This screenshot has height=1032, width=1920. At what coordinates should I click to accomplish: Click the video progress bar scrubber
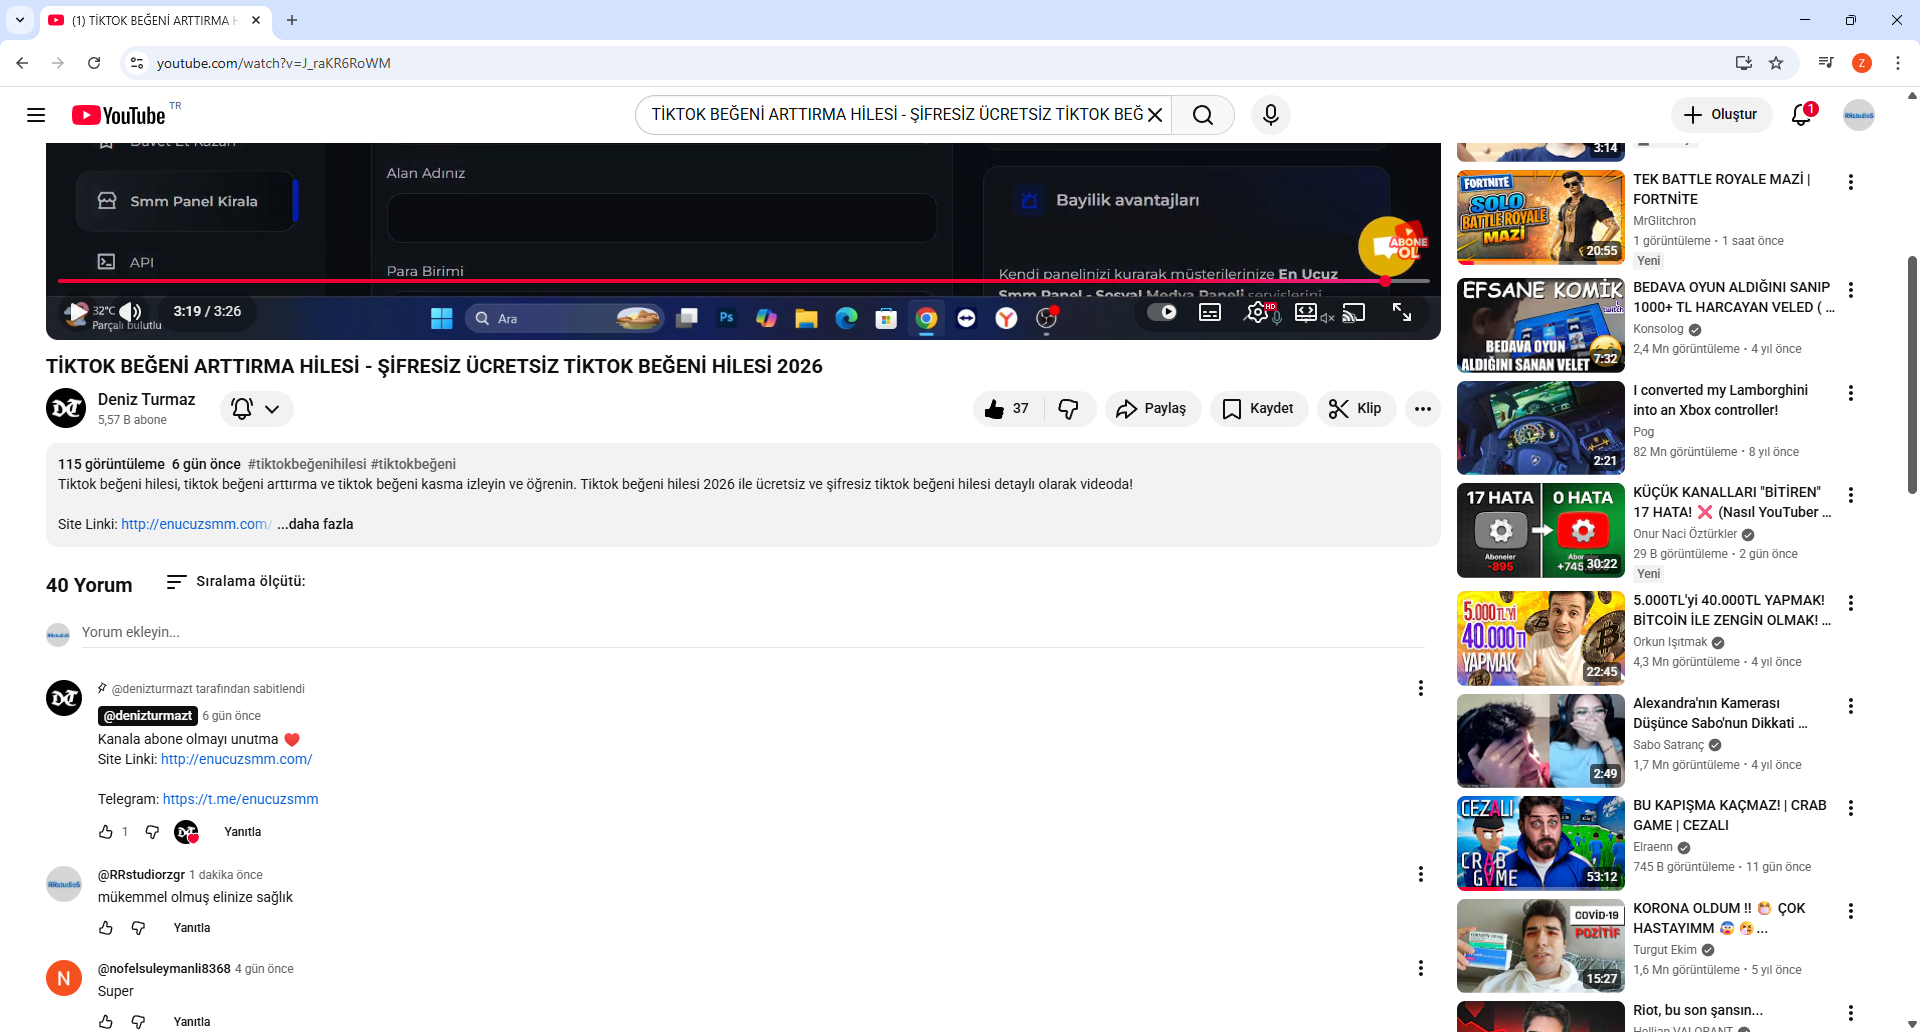1385,281
